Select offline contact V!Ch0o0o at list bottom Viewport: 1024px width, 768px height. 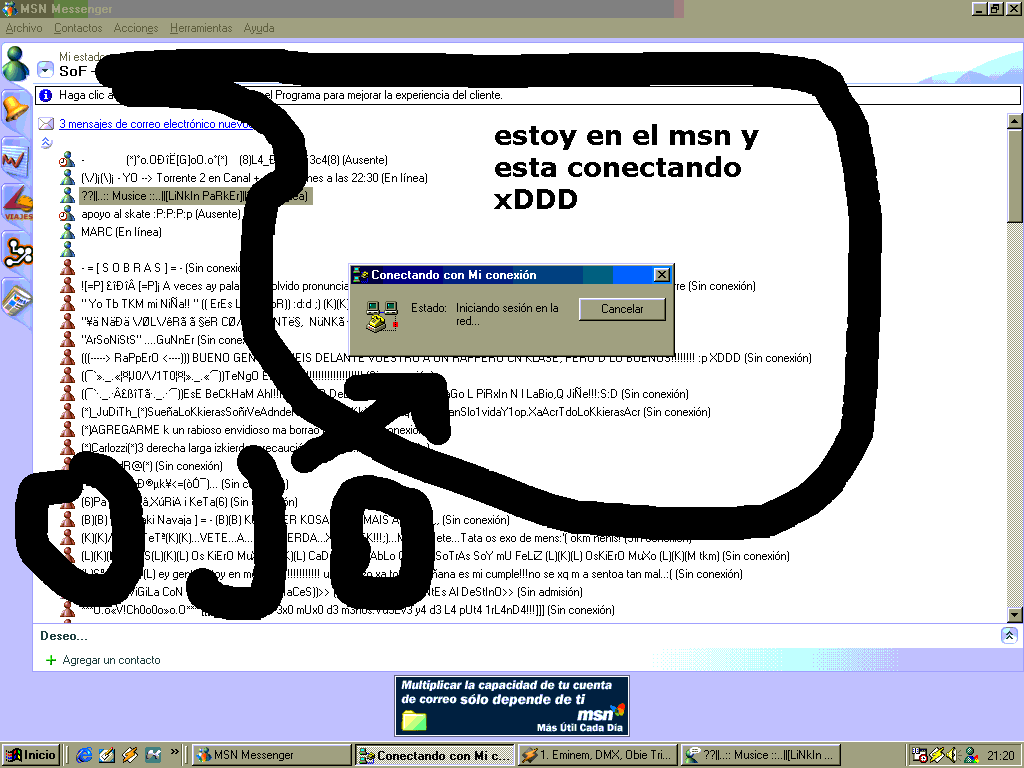point(347,610)
